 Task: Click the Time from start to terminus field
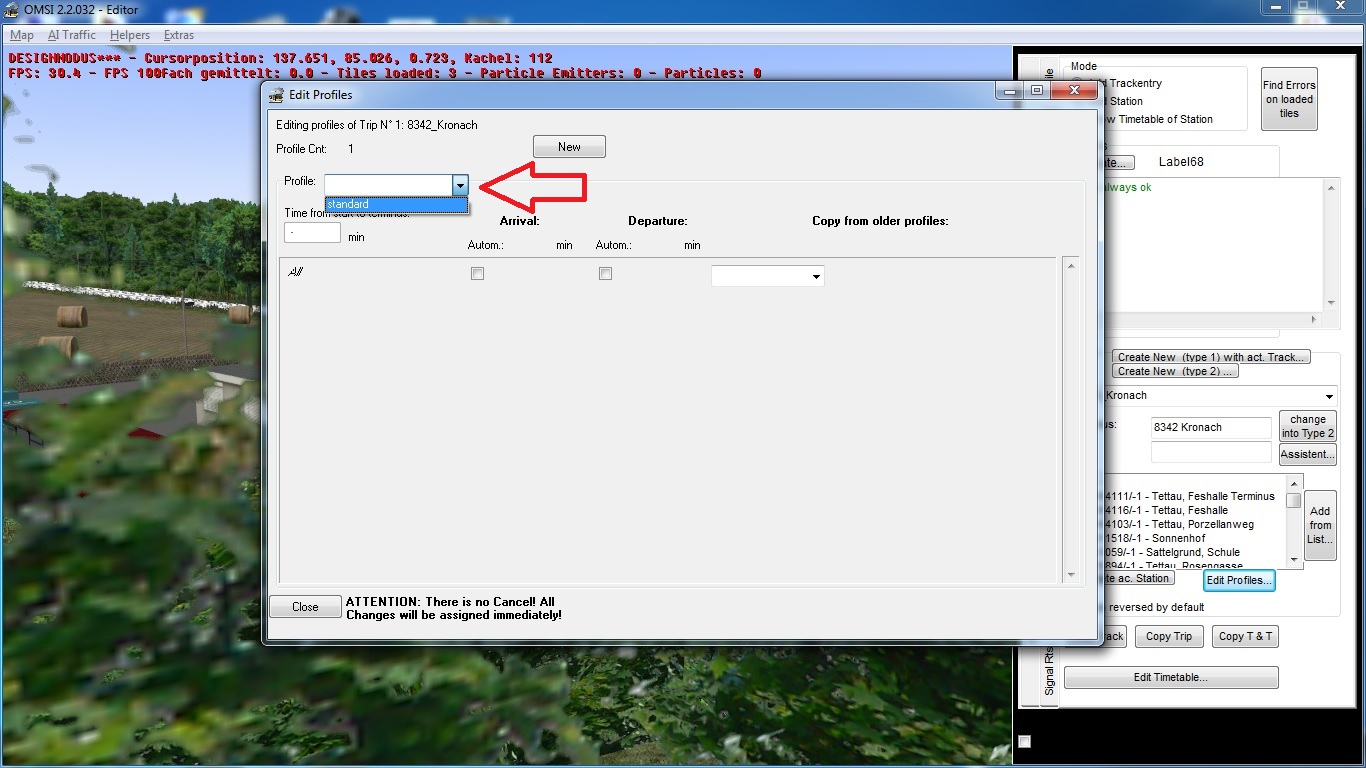[x=313, y=233]
